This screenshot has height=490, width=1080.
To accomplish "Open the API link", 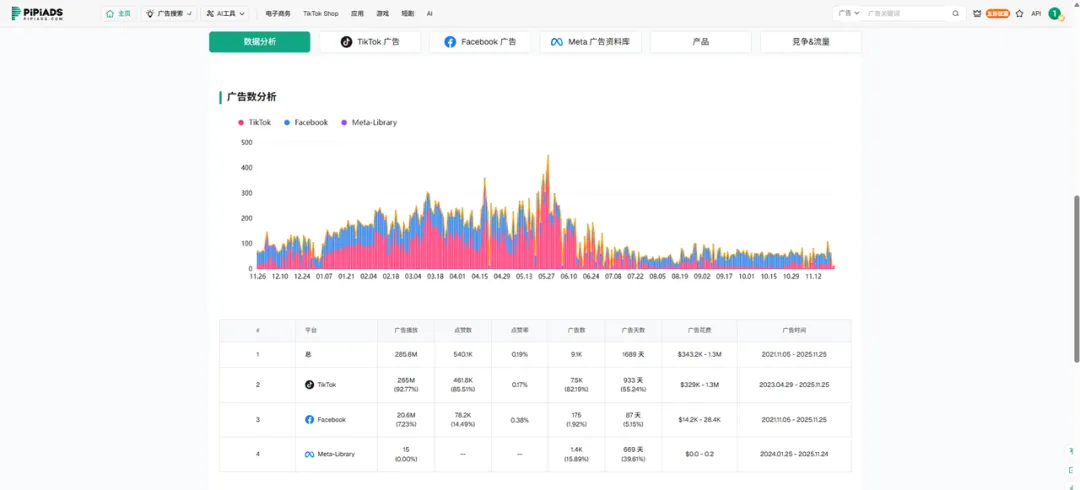I will (1036, 14).
